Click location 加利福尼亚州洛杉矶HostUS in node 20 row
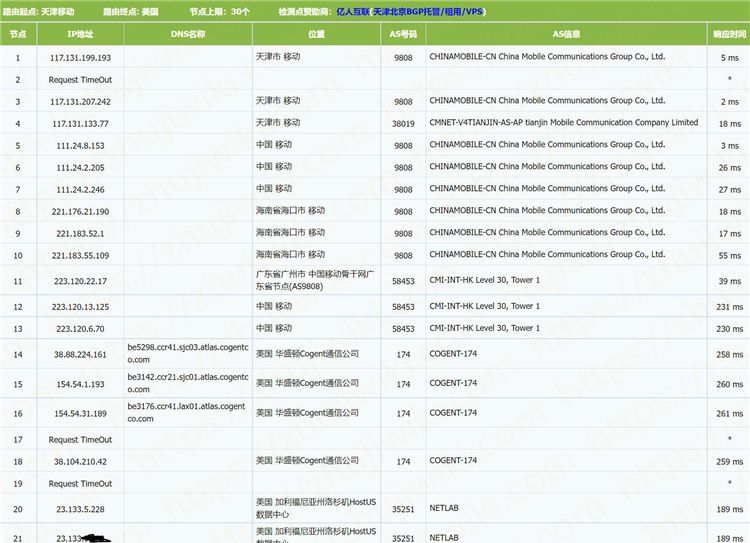The height and width of the screenshot is (543, 750). [x=316, y=508]
